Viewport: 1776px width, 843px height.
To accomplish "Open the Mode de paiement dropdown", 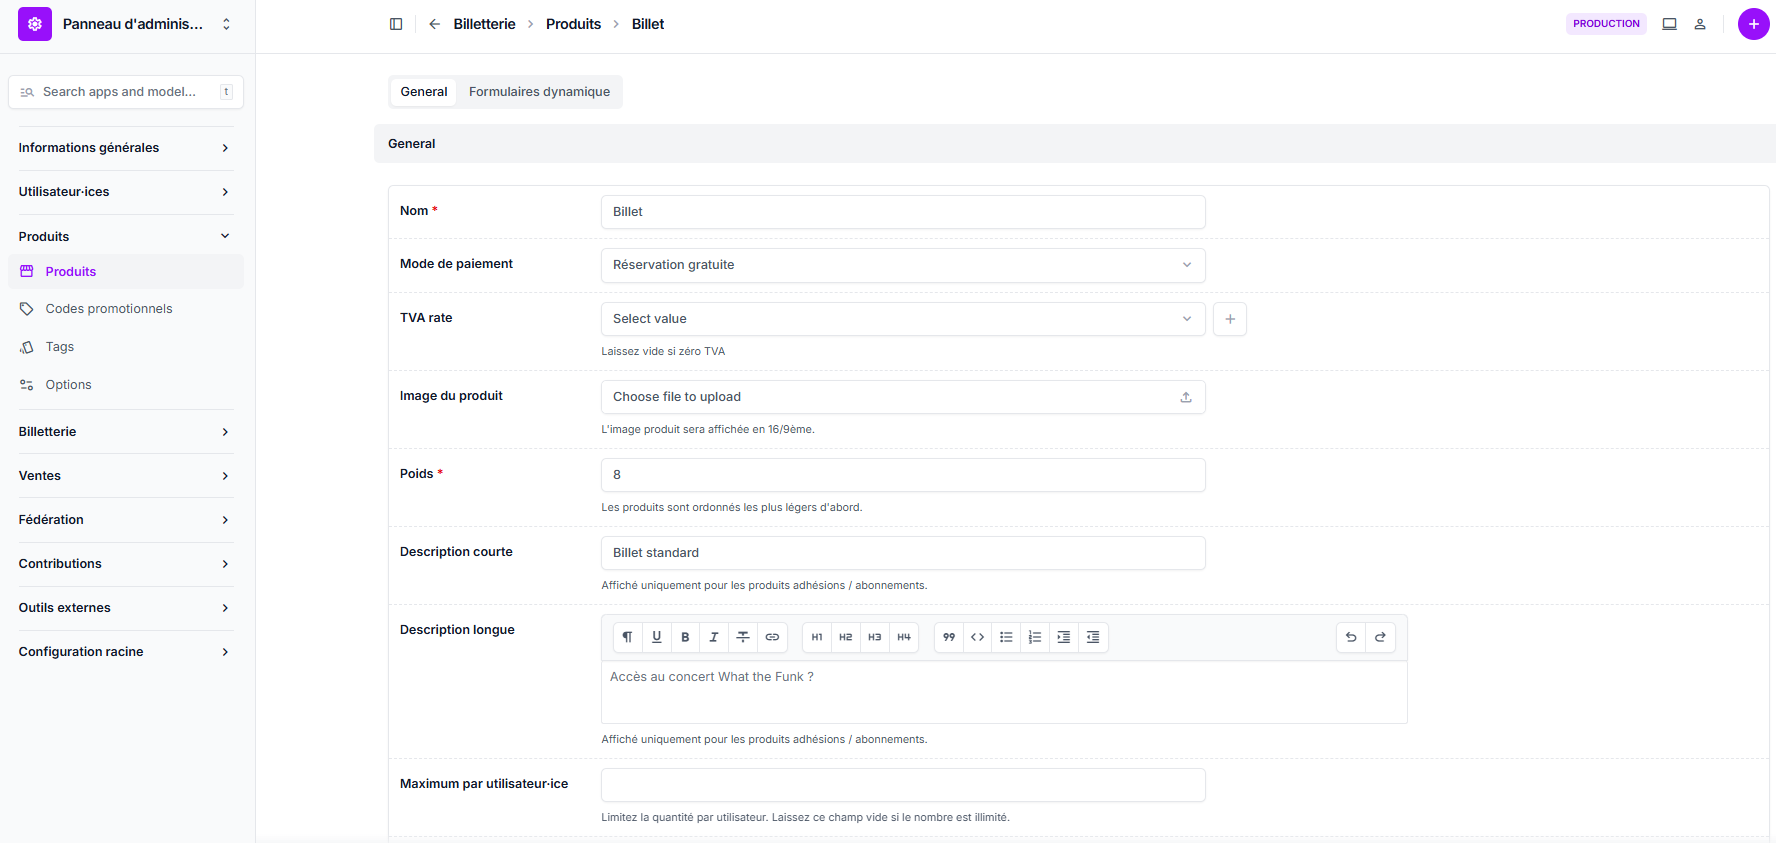I will (902, 265).
